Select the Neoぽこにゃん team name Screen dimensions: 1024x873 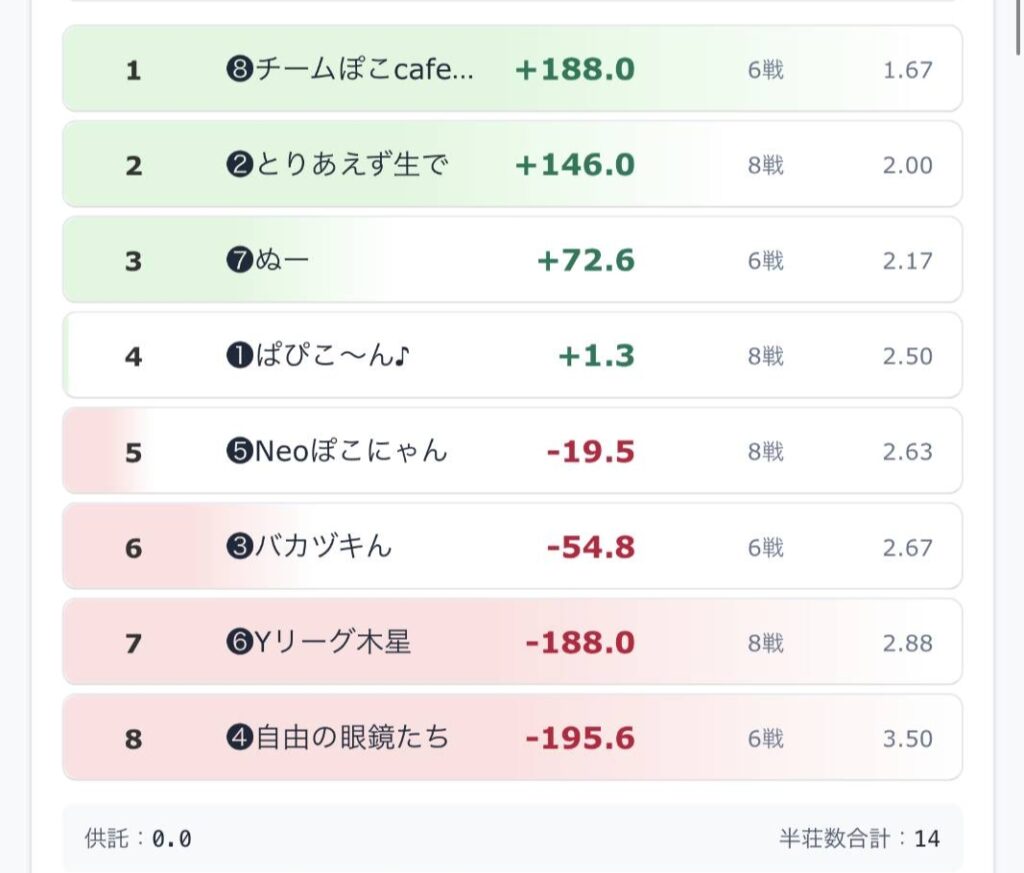pyautogui.click(x=351, y=452)
